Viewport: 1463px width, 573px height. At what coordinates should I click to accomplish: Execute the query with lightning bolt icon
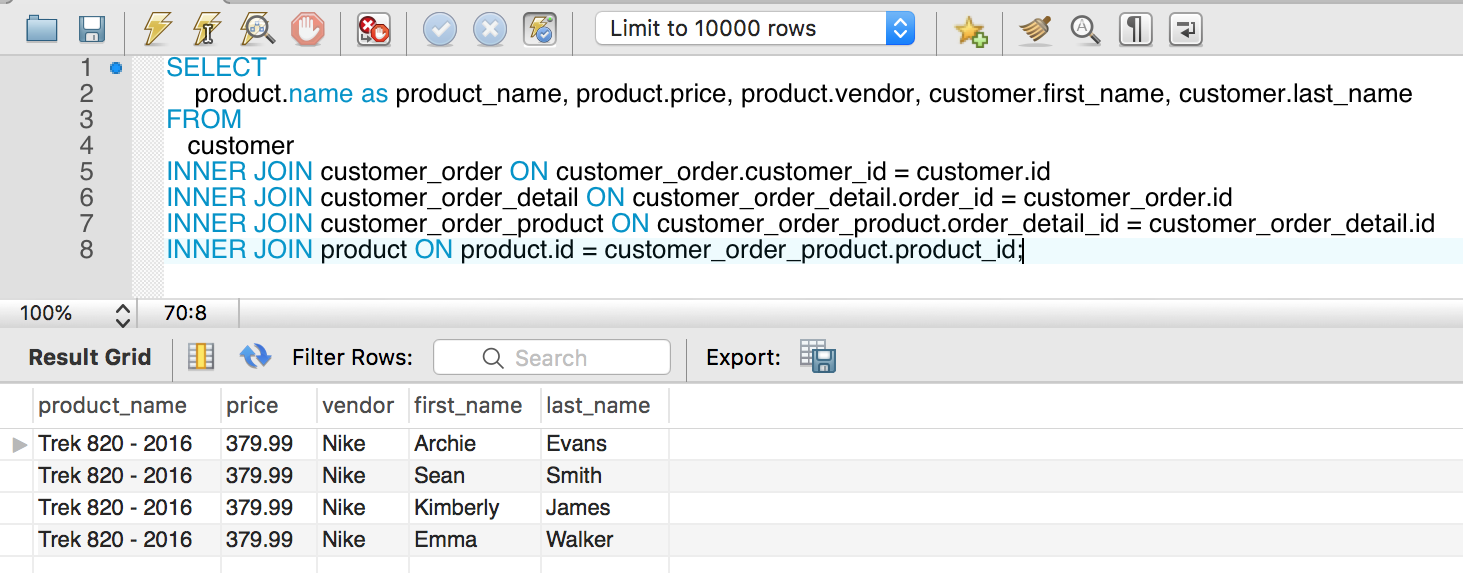coord(158,29)
